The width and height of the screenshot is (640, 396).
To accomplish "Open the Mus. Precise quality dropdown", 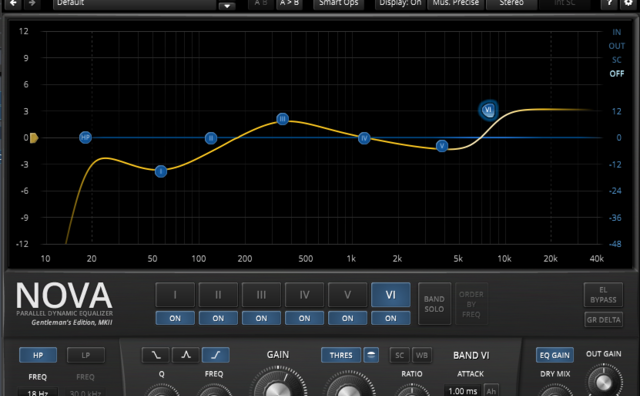I will [456, 4].
